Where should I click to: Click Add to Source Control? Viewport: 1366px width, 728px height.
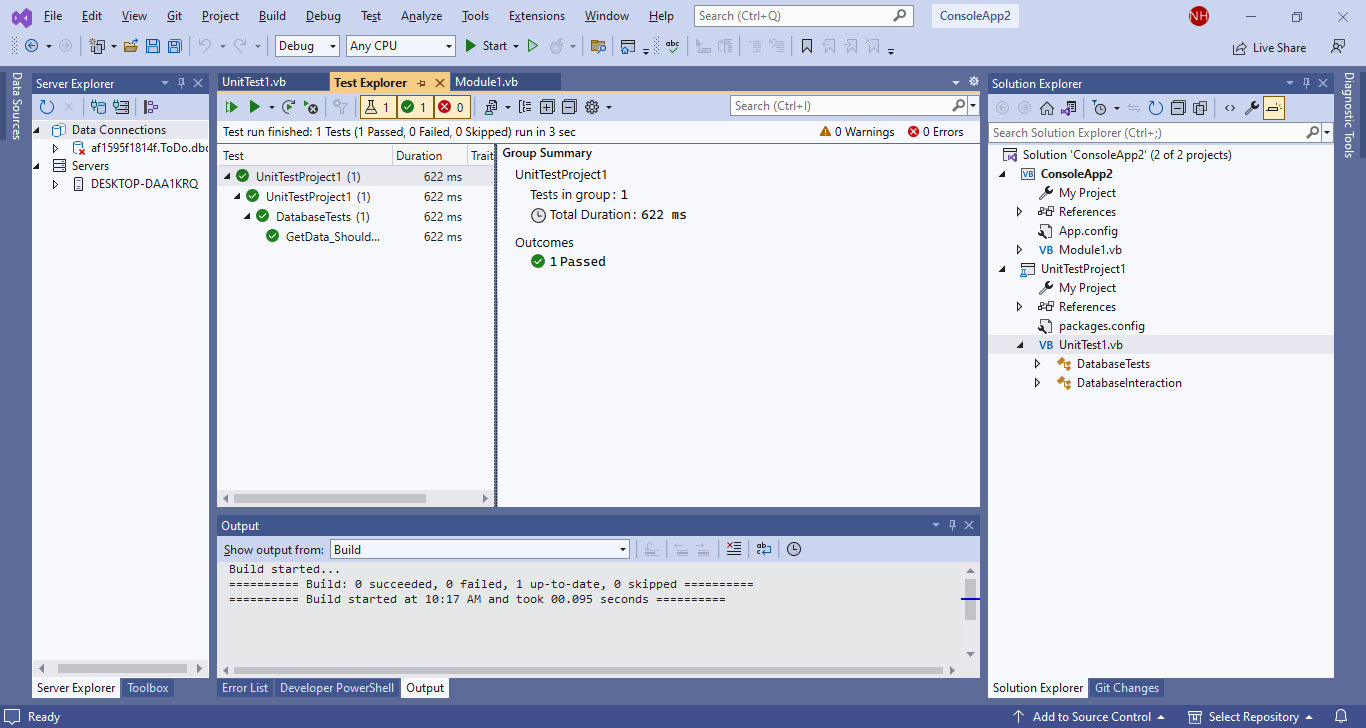click(1091, 717)
